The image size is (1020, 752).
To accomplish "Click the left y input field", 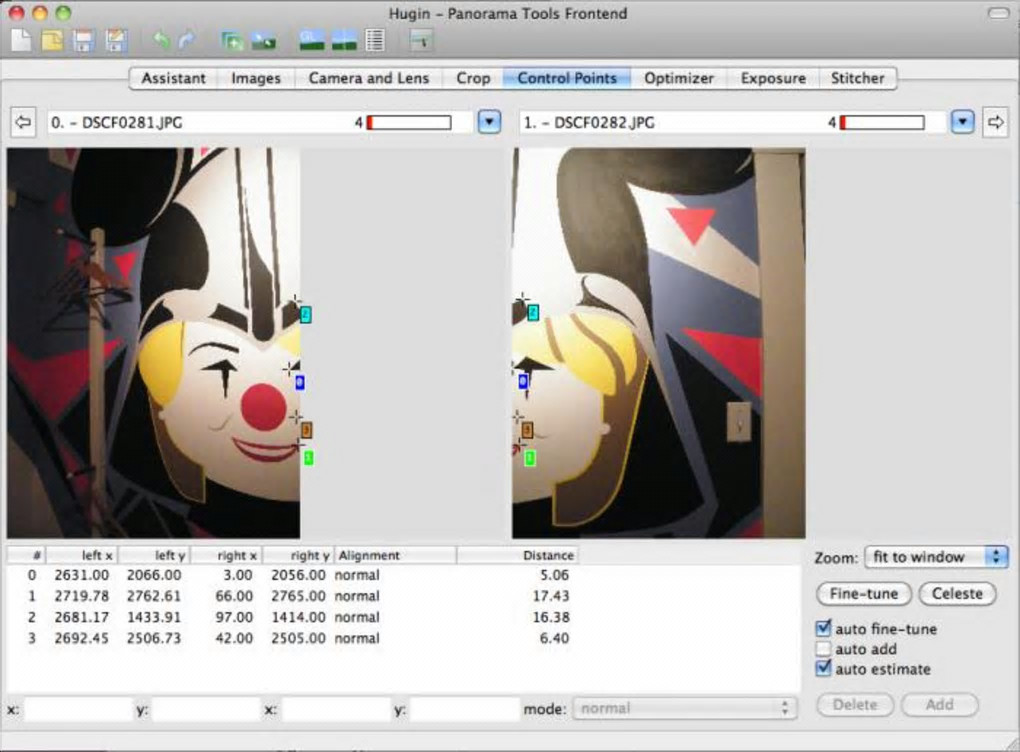I will 206,709.
